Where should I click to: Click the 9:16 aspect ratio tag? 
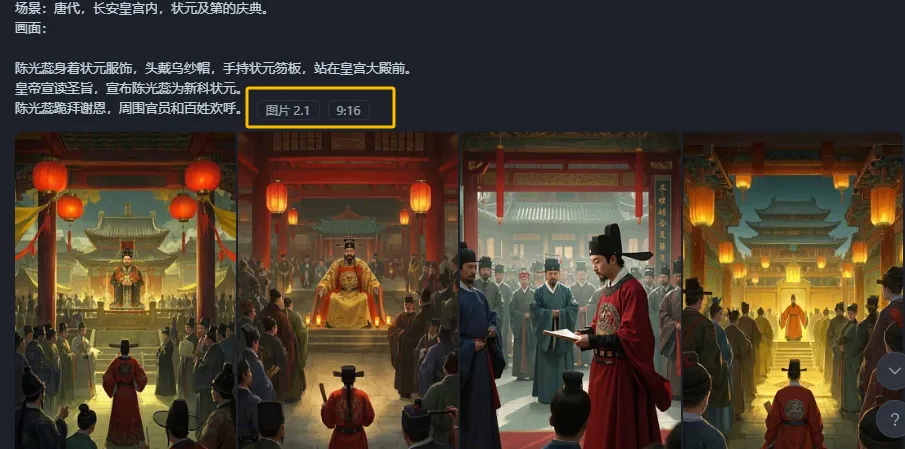point(349,110)
